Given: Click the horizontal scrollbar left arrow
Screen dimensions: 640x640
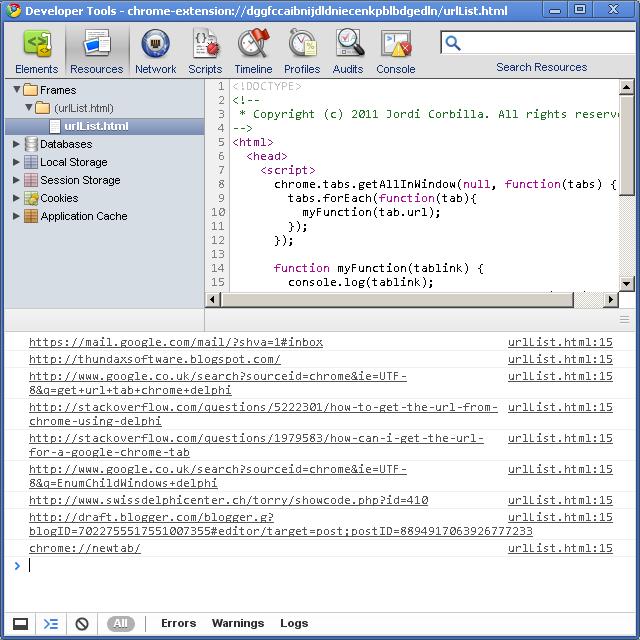Looking at the screenshot, I should click(212, 299).
